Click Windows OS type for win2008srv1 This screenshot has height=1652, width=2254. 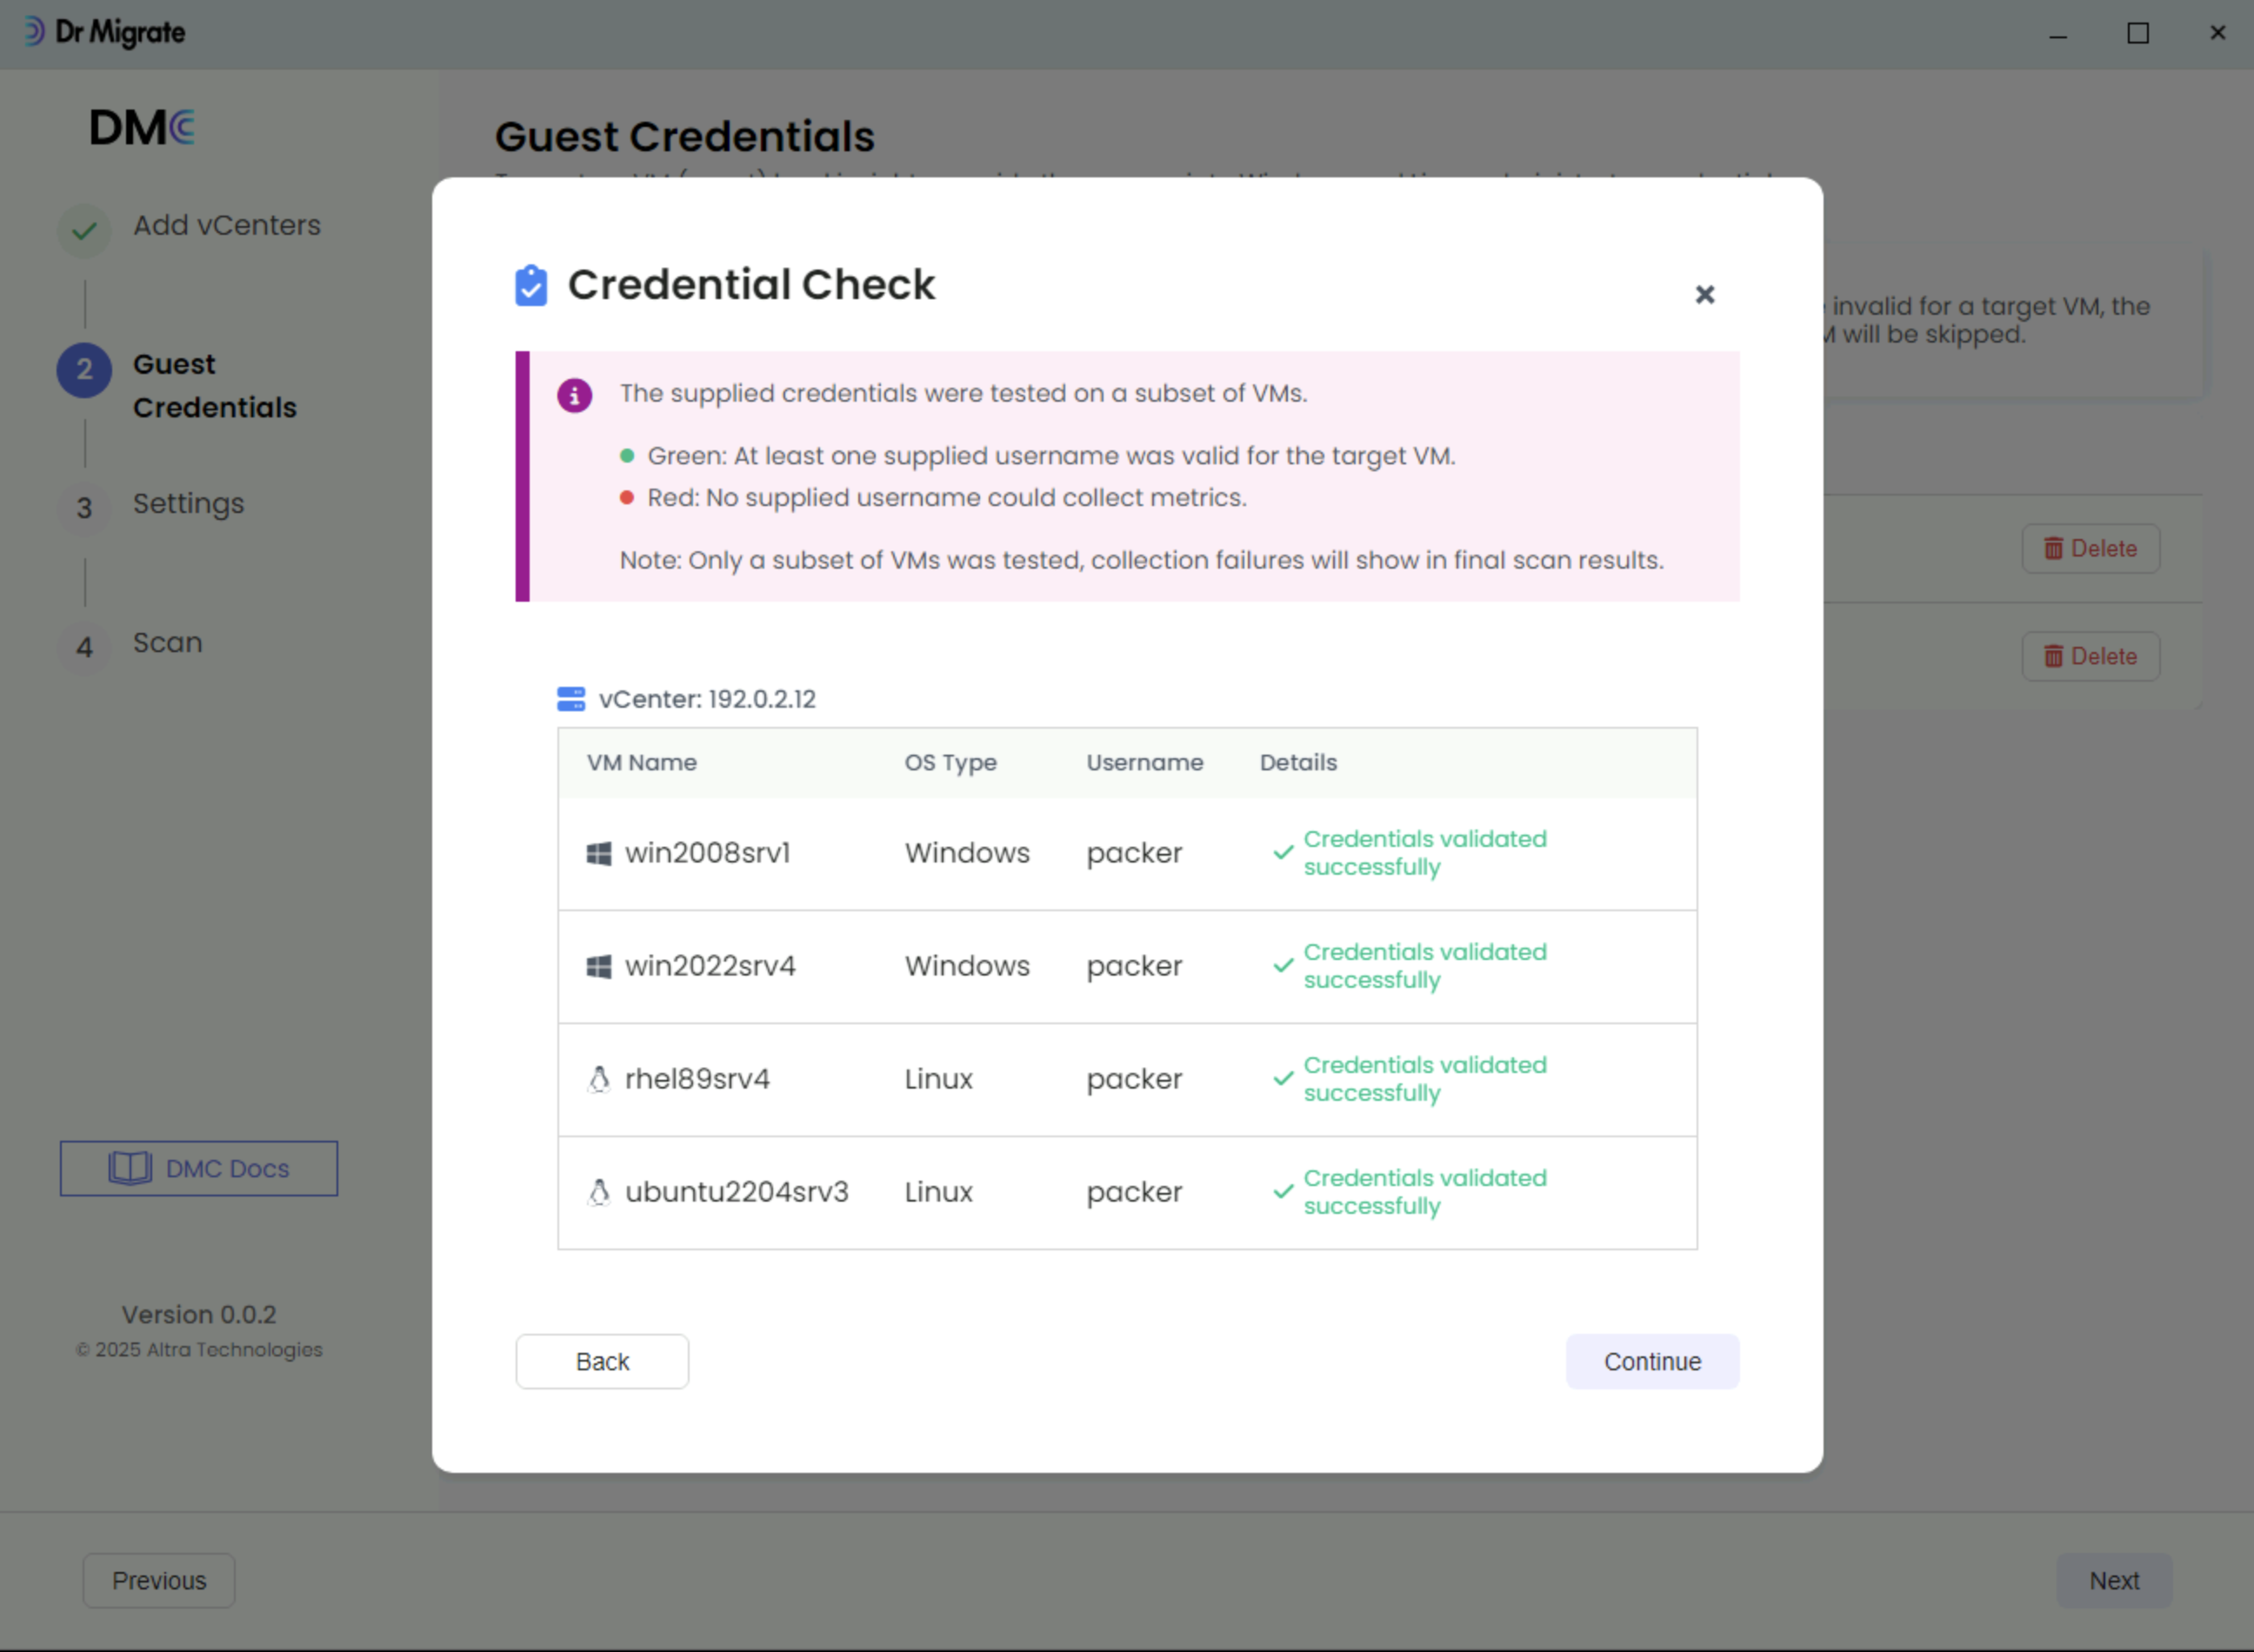click(967, 853)
